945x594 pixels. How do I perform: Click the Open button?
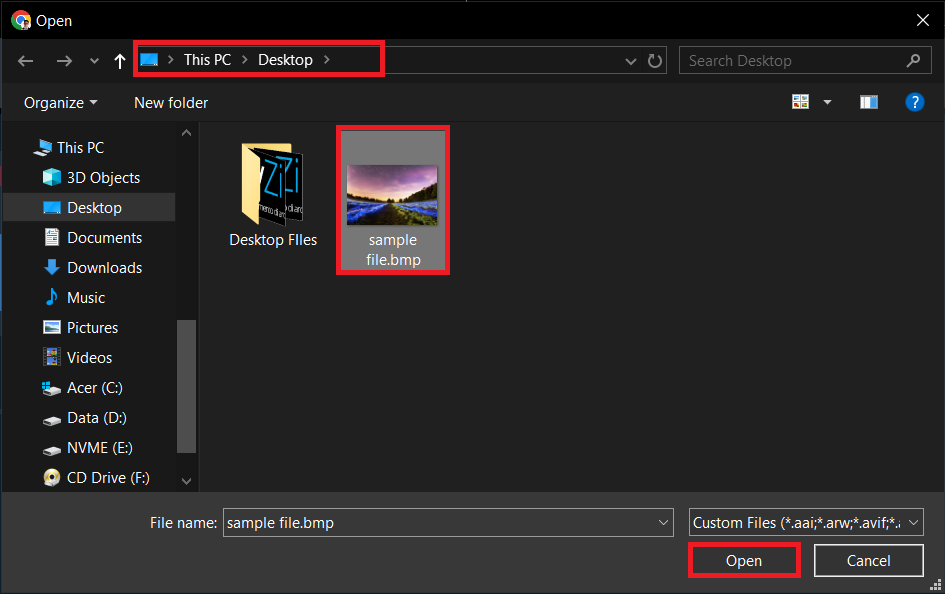click(743, 560)
